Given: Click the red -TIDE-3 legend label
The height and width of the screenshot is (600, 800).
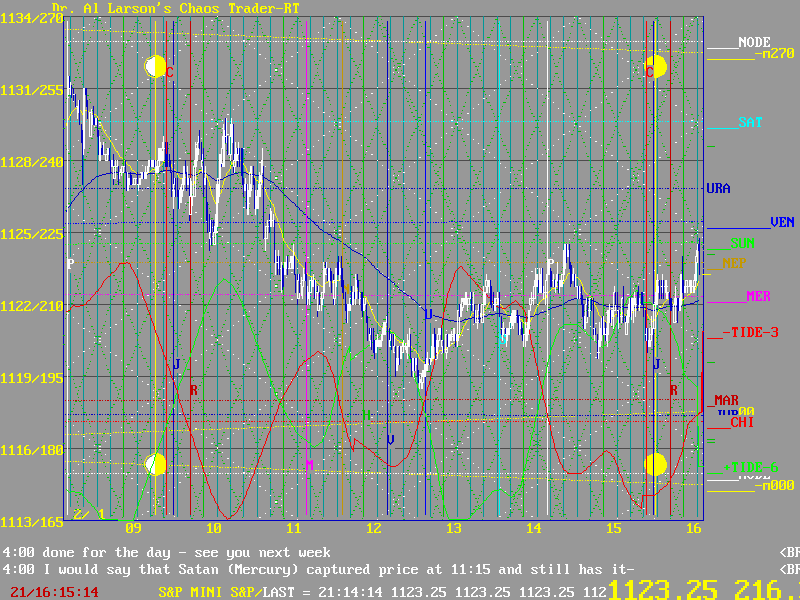Looking at the screenshot, I should 750,332.
